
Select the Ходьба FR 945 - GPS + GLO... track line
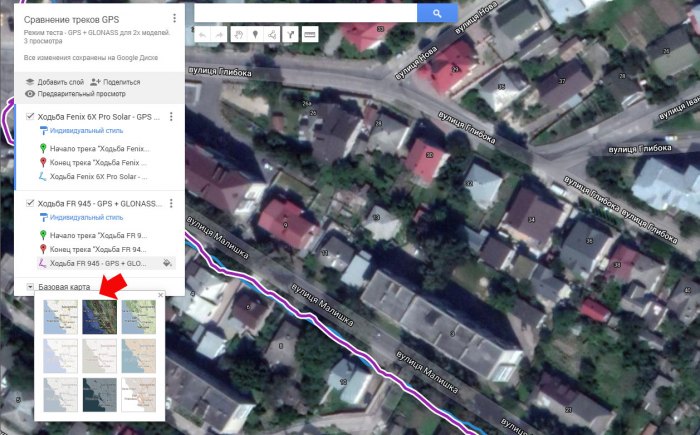(x=98, y=263)
